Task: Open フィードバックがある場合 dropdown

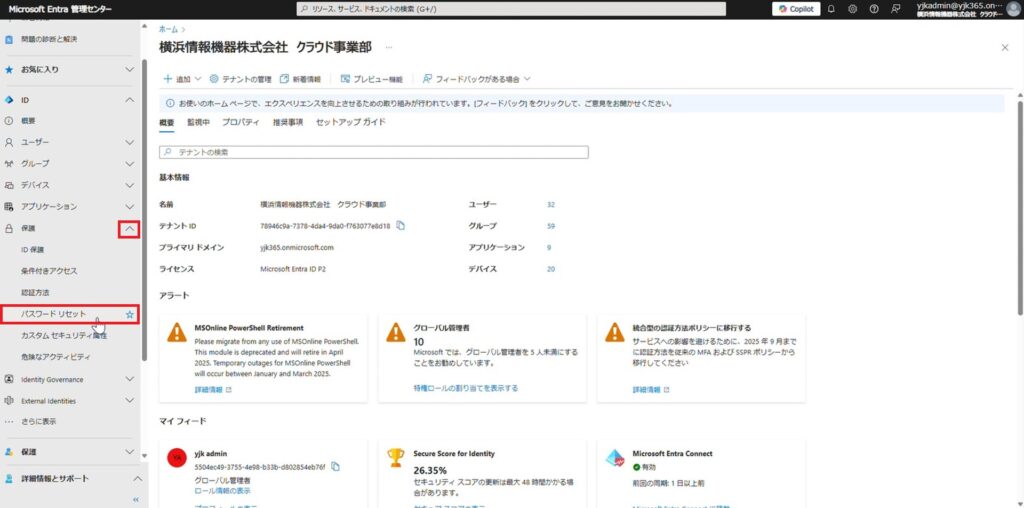Action: [x=477, y=79]
